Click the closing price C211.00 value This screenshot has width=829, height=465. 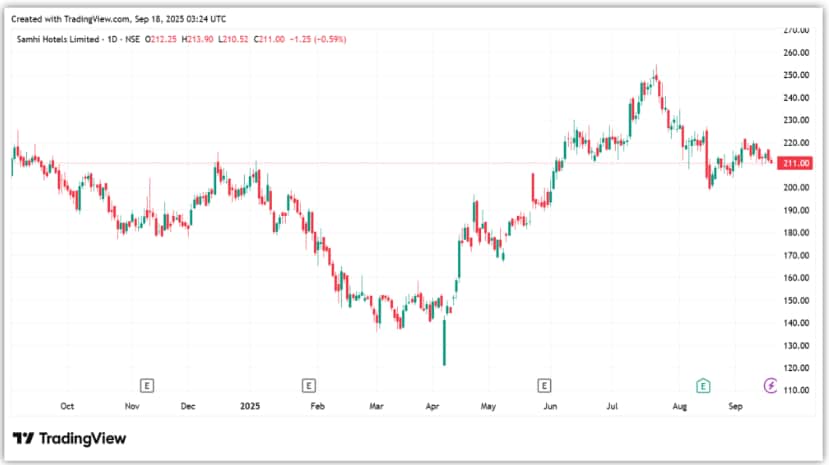[x=271, y=39]
